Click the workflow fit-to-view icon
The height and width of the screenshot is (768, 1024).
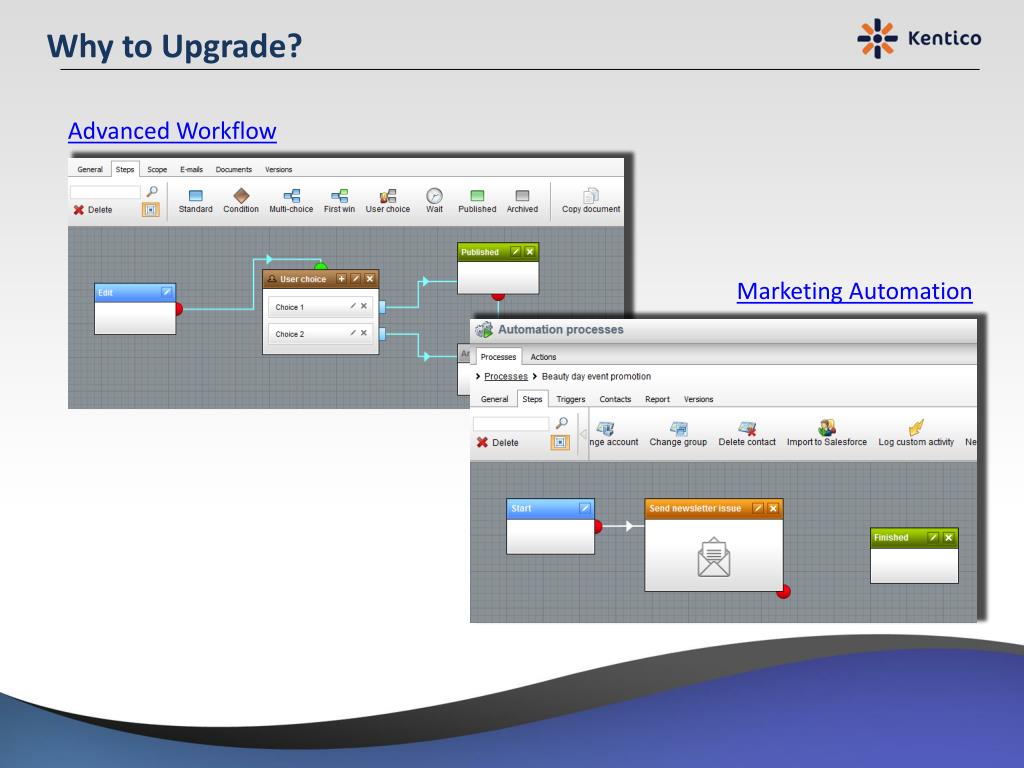coord(151,210)
